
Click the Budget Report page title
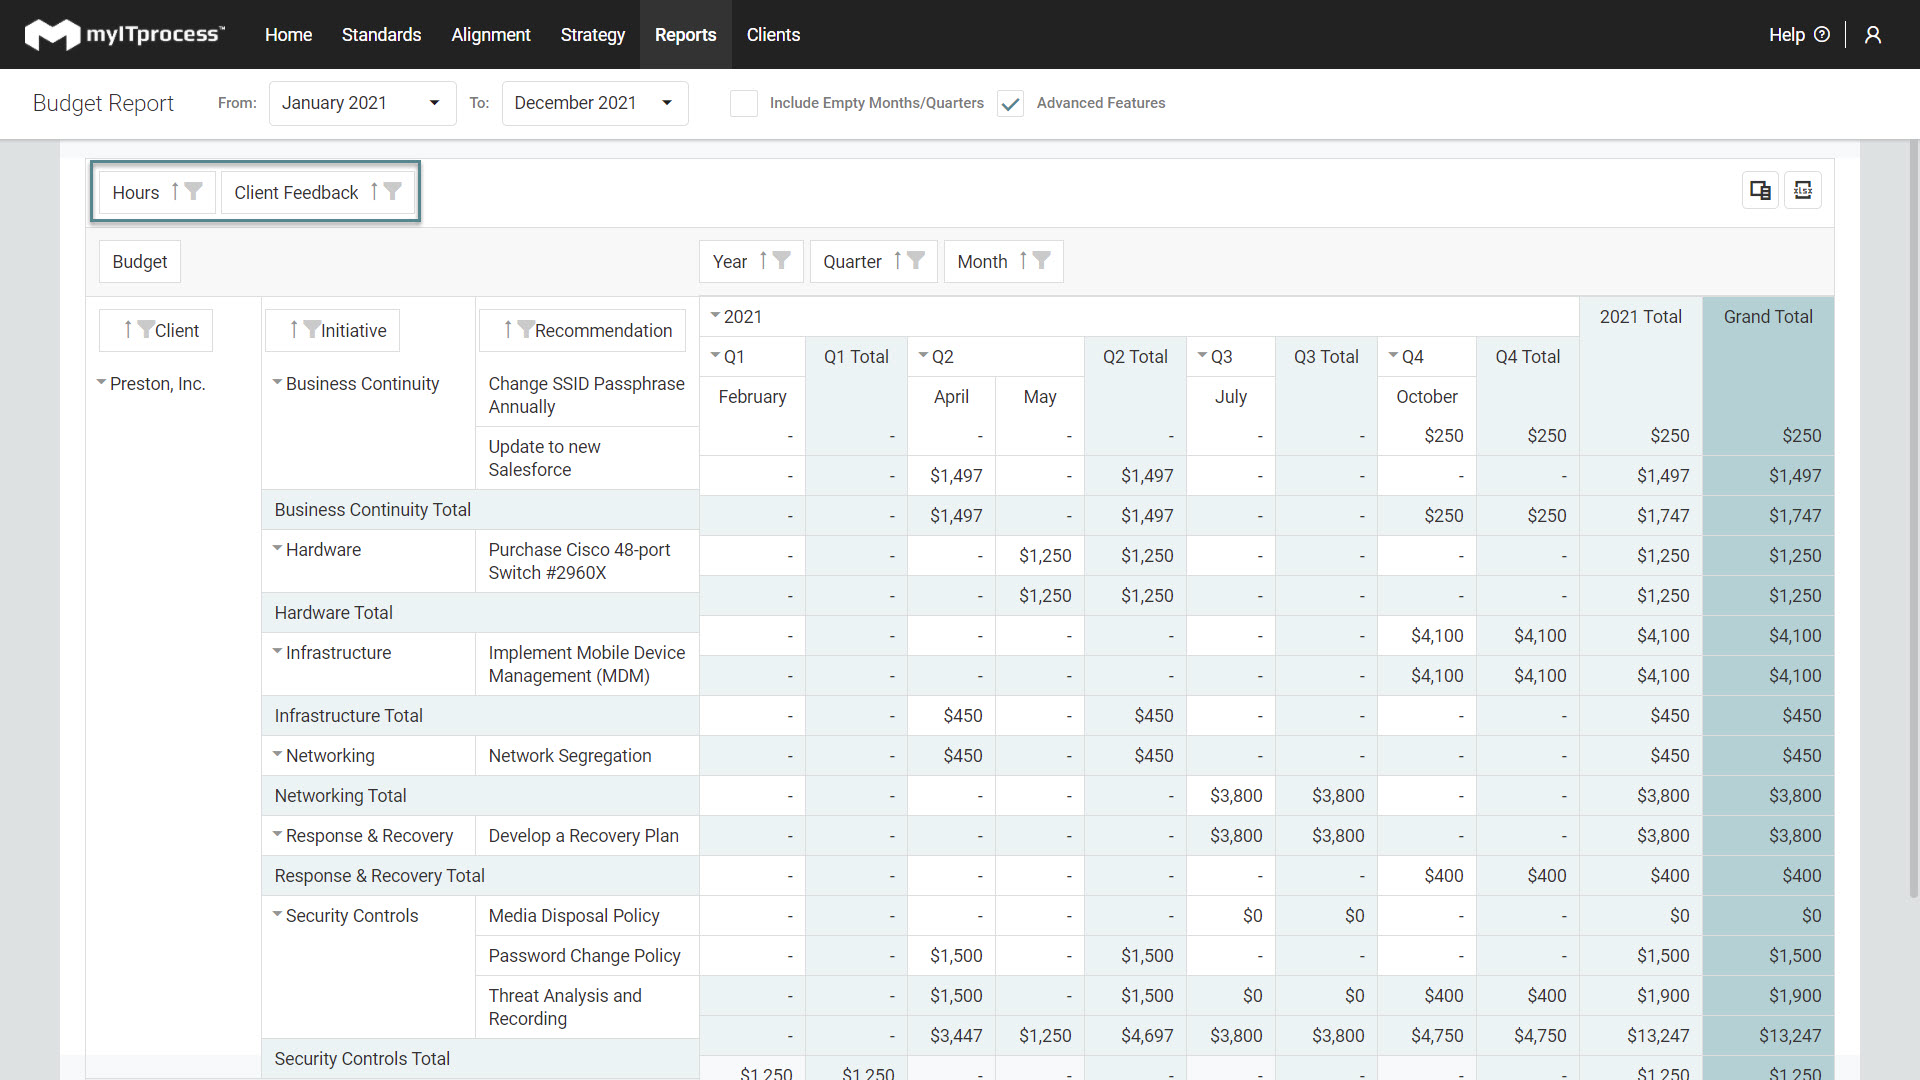[x=103, y=103]
